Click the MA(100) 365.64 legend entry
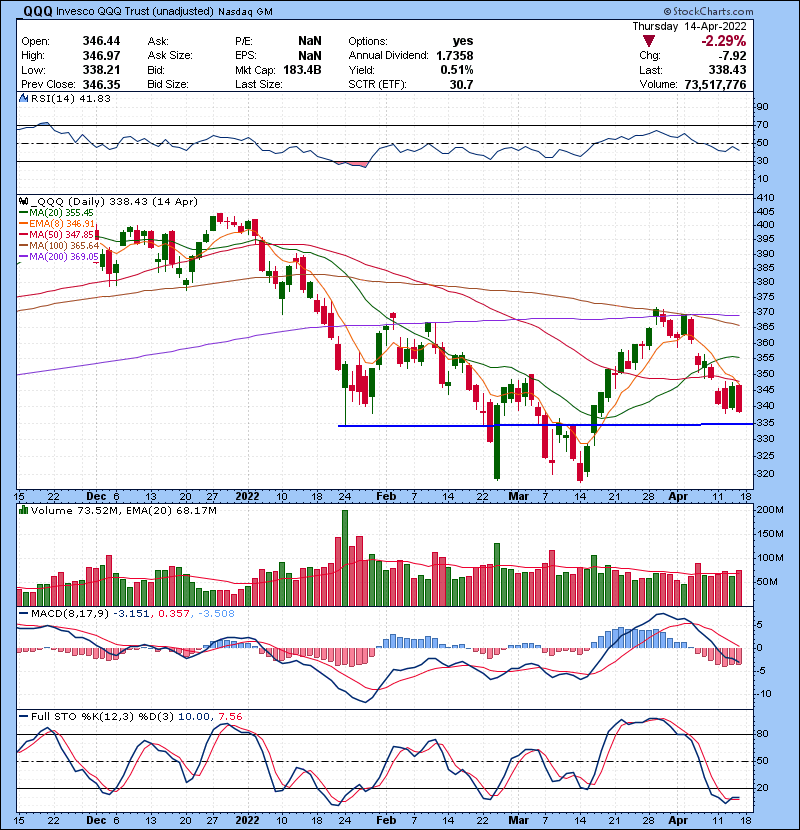This screenshot has height=830, width=800. 59,246
